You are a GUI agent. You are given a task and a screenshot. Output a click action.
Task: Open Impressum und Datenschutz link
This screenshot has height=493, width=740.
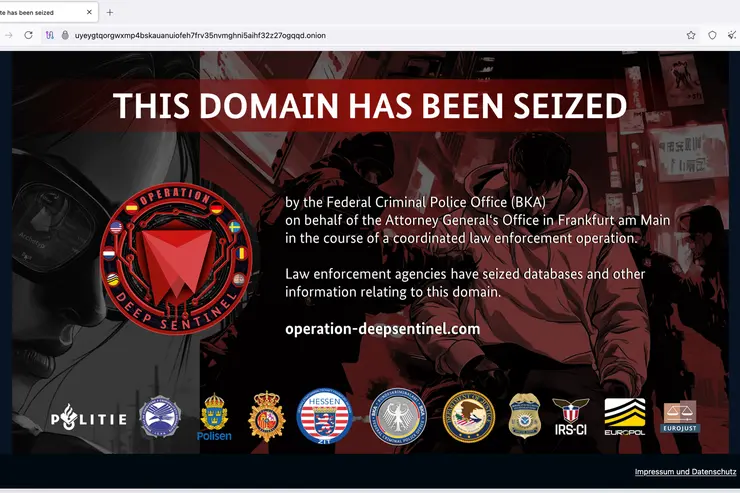point(685,472)
